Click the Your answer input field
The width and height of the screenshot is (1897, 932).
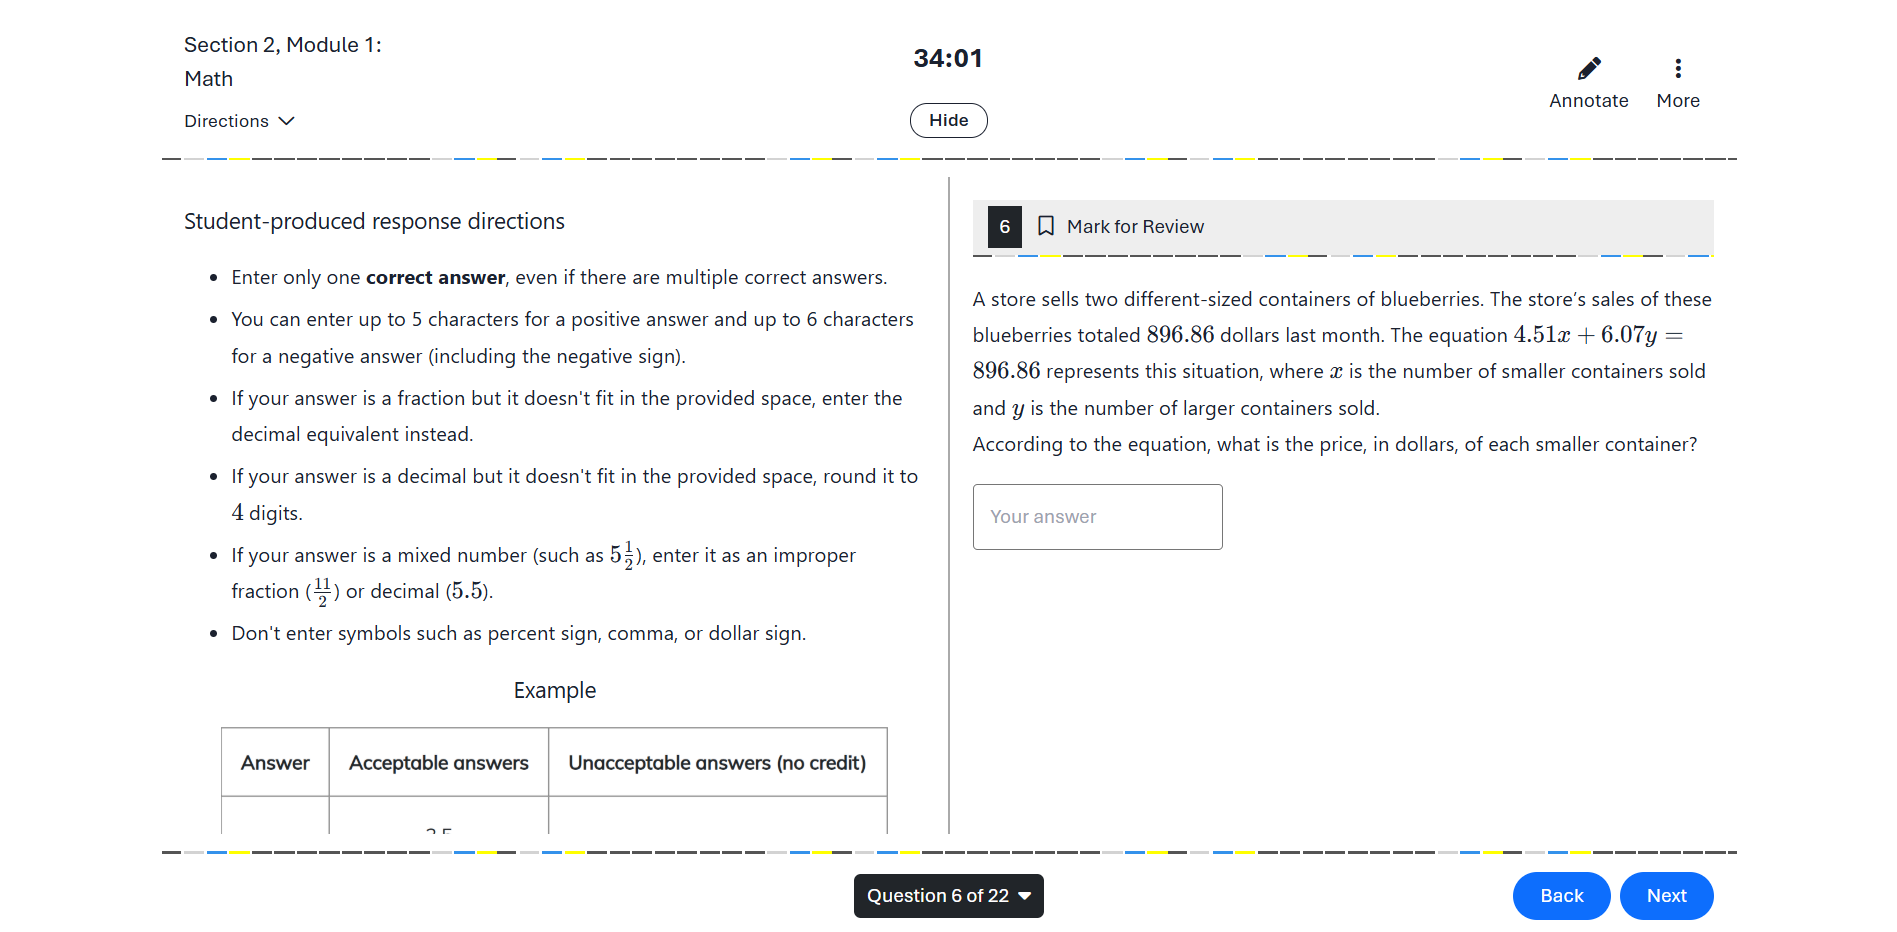[1098, 517]
